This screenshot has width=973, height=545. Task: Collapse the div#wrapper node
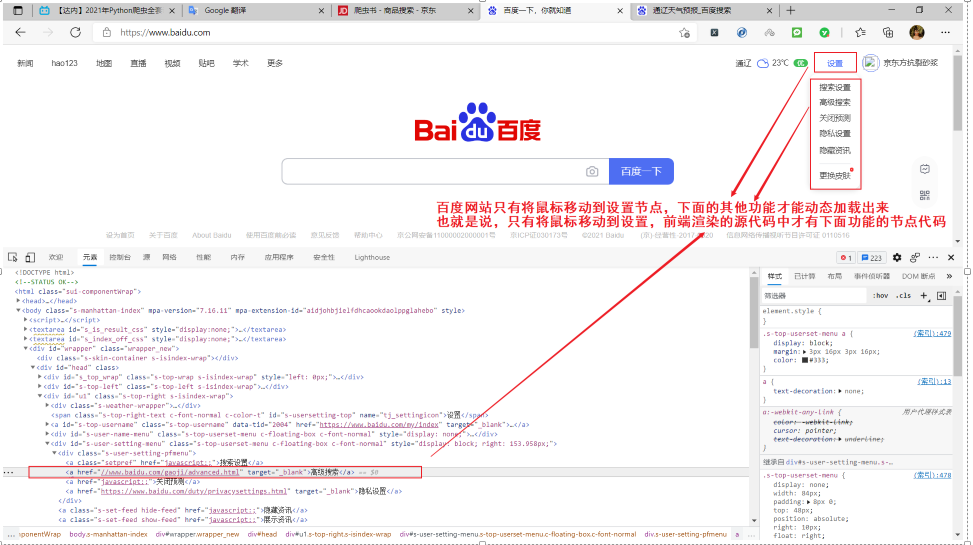click(x=25, y=348)
